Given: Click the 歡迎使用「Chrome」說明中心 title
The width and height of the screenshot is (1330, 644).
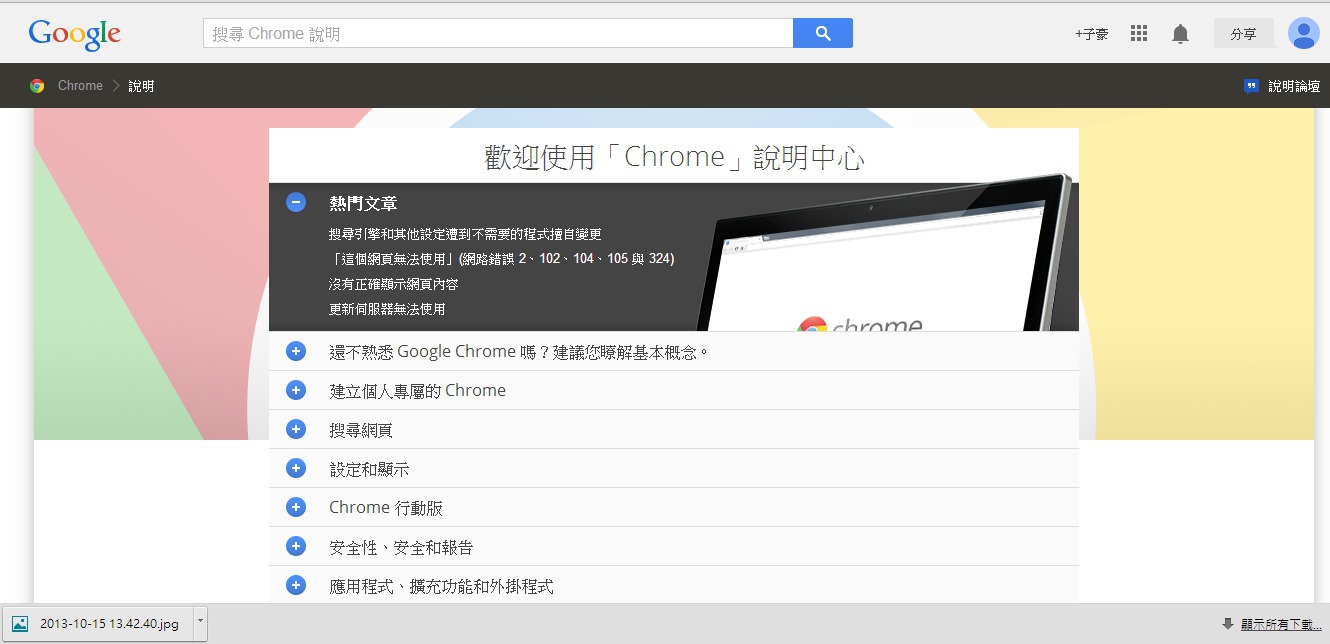Looking at the screenshot, I should point(674,157).
